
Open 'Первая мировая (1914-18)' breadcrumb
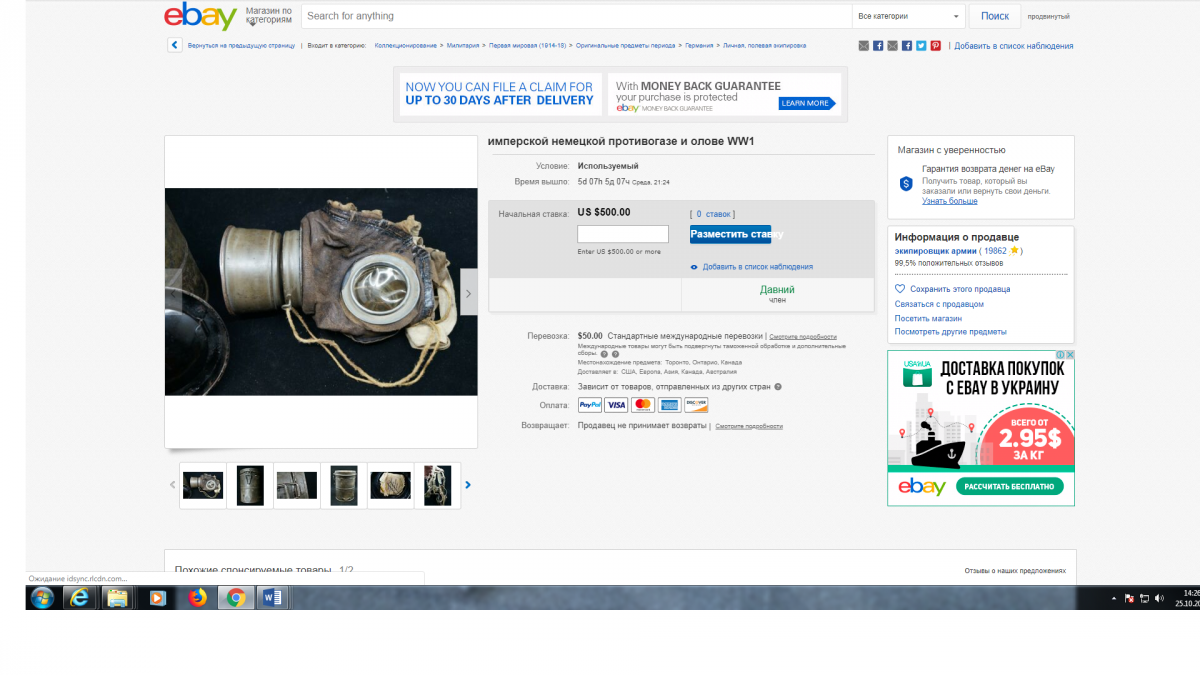tap(528, 45)
